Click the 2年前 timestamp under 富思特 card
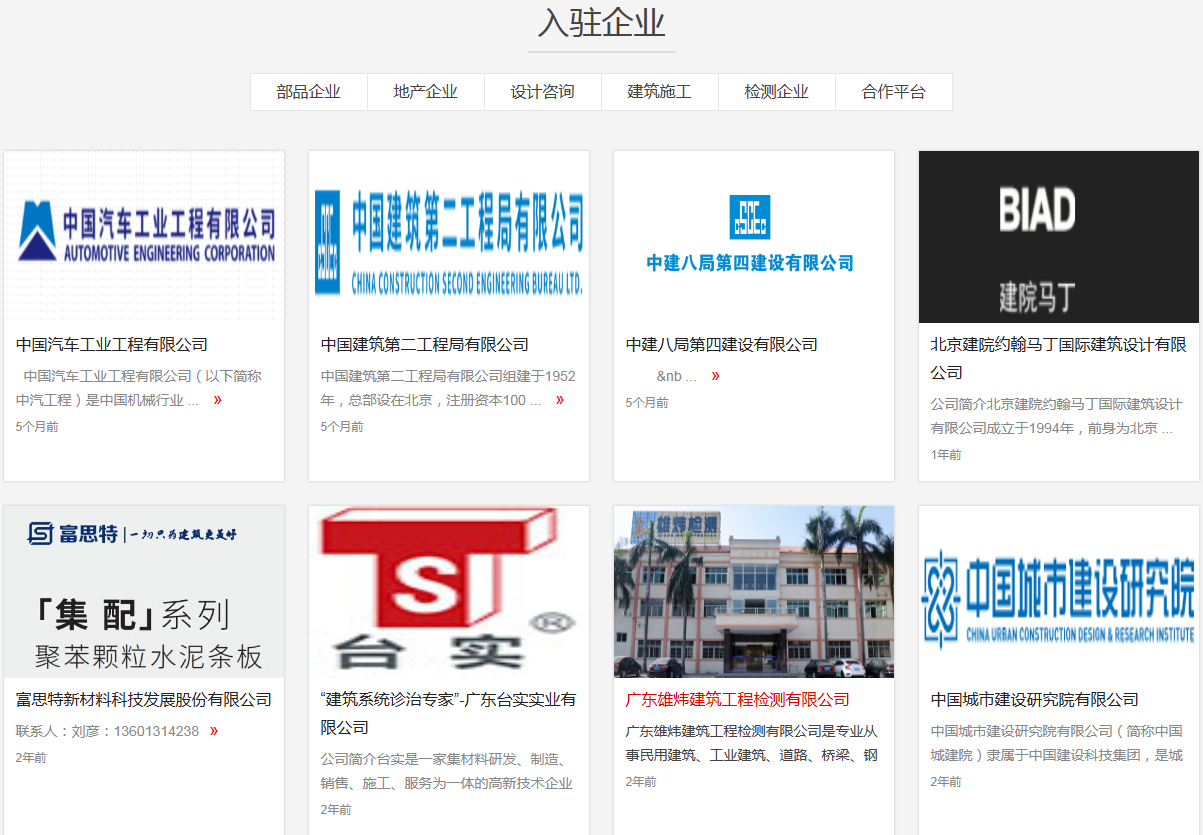Viewport: 1203px width, 835px height. tap(31, 758)
